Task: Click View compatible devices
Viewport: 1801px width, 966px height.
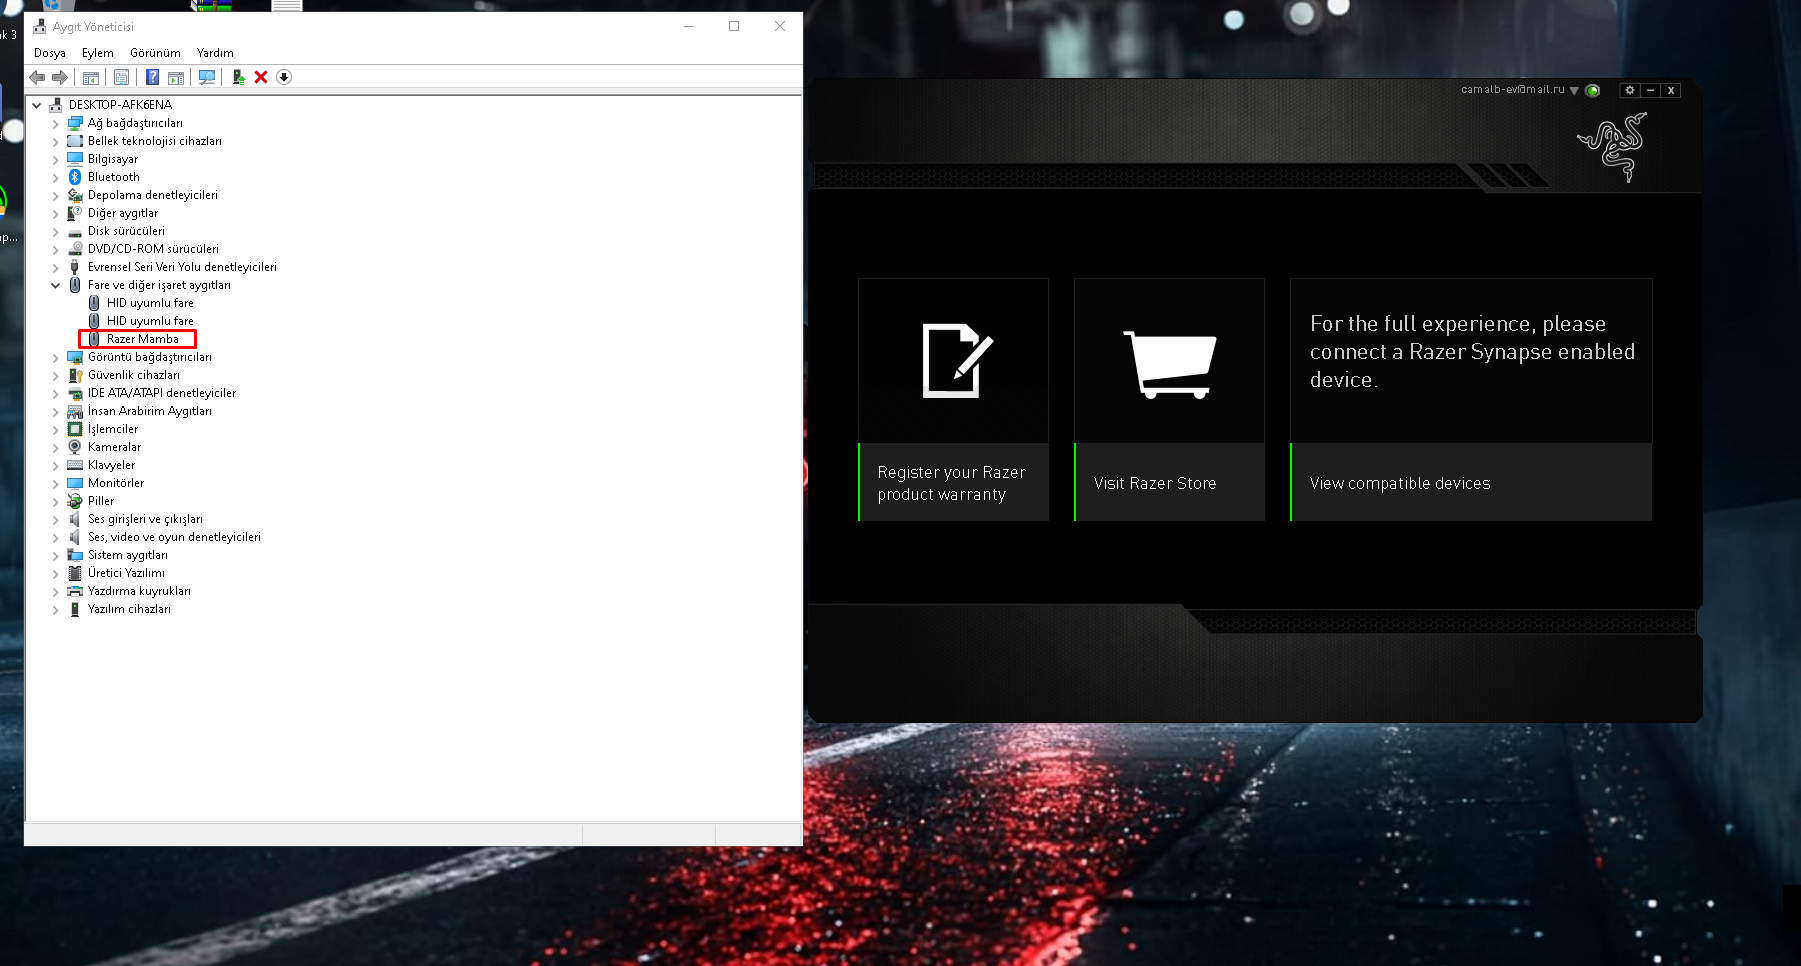Action: click(1471, 483)
